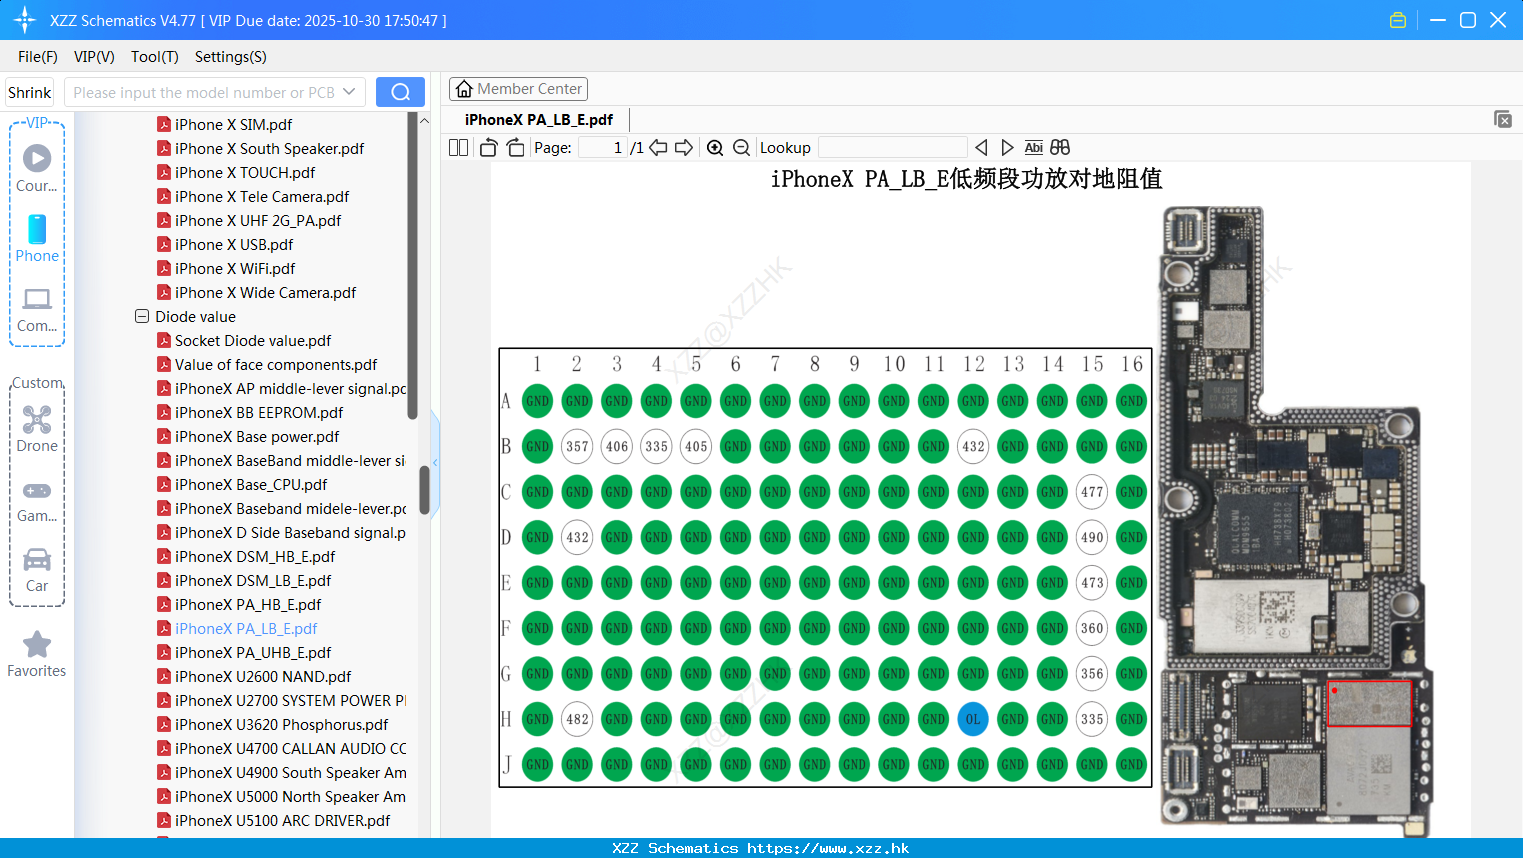Screen dimensions: 1523x858
Task: Click the 490 pad in row D
Action: coord(1092,537)
